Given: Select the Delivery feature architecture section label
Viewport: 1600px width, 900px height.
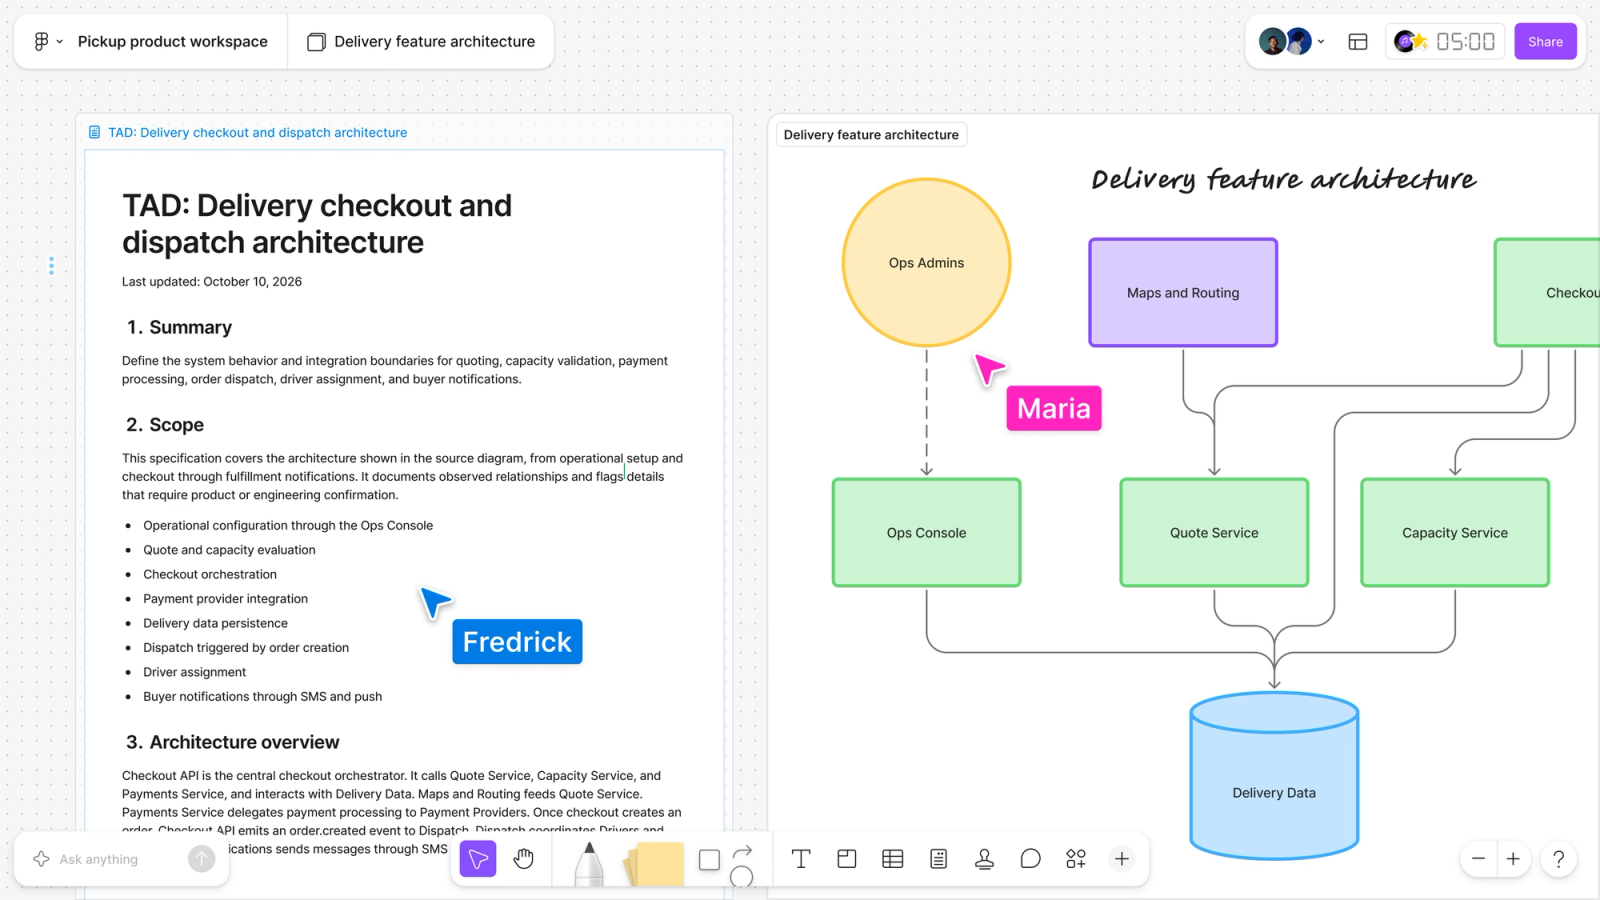Looking at the screenshot, I should [871, 135].
